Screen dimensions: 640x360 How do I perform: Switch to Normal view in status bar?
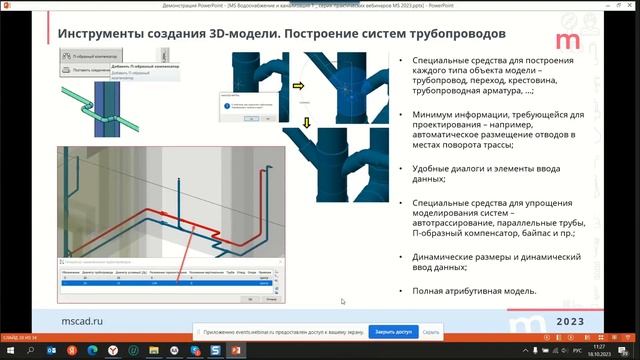[587, 338]
